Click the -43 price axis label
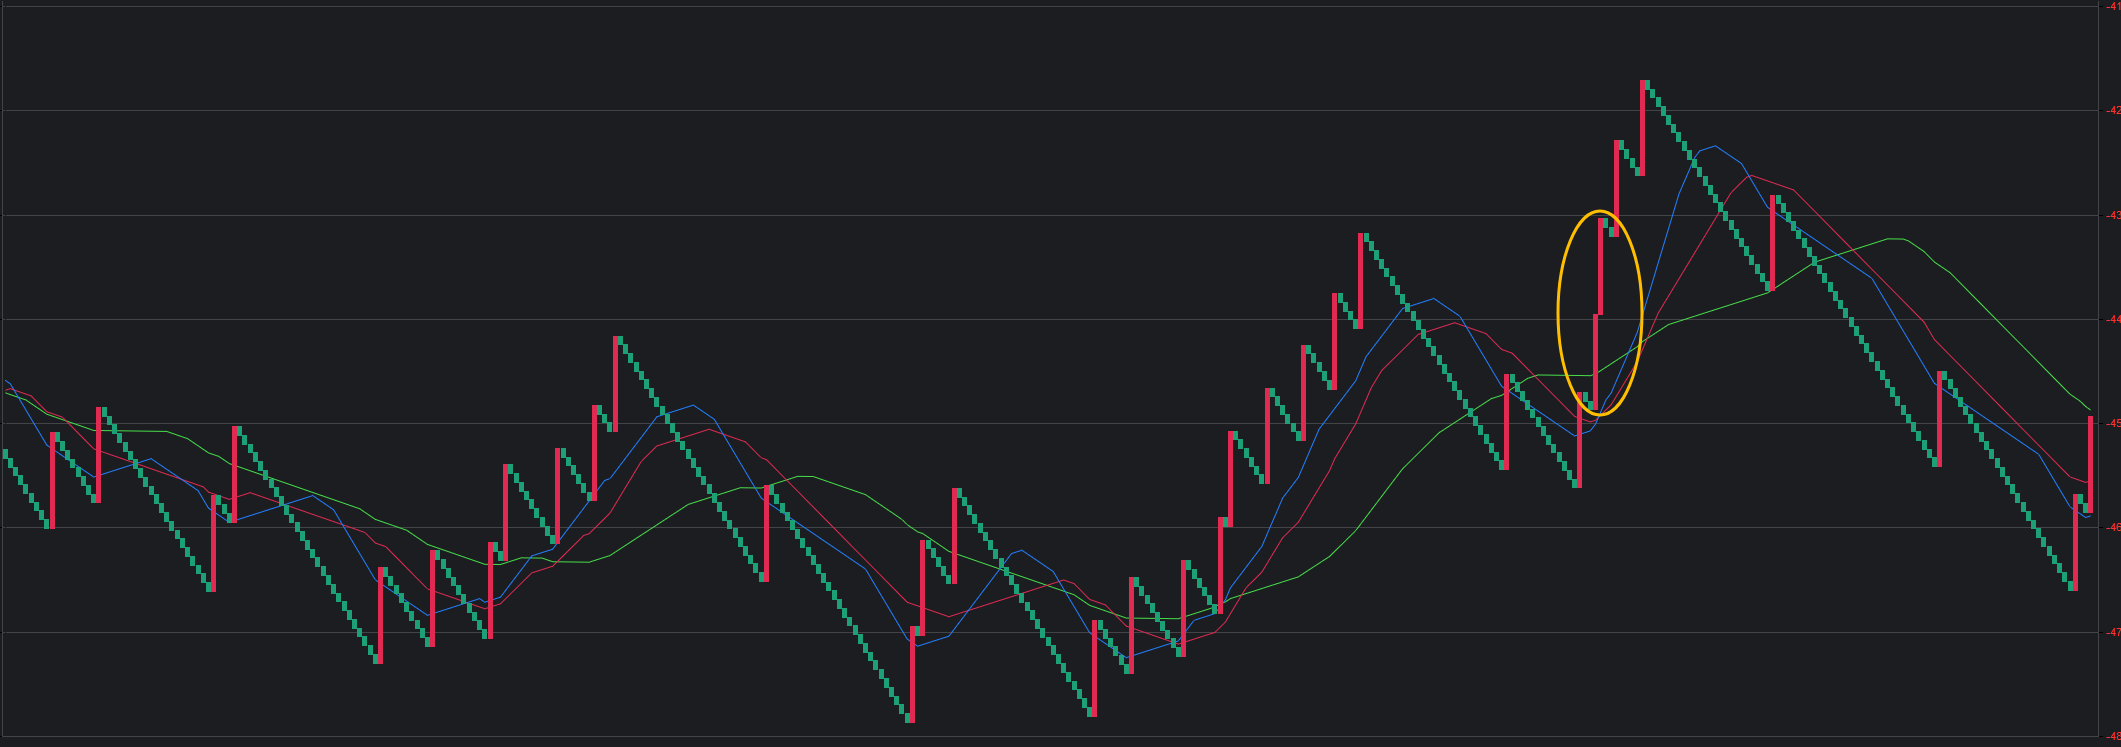 coord(2112,215)
